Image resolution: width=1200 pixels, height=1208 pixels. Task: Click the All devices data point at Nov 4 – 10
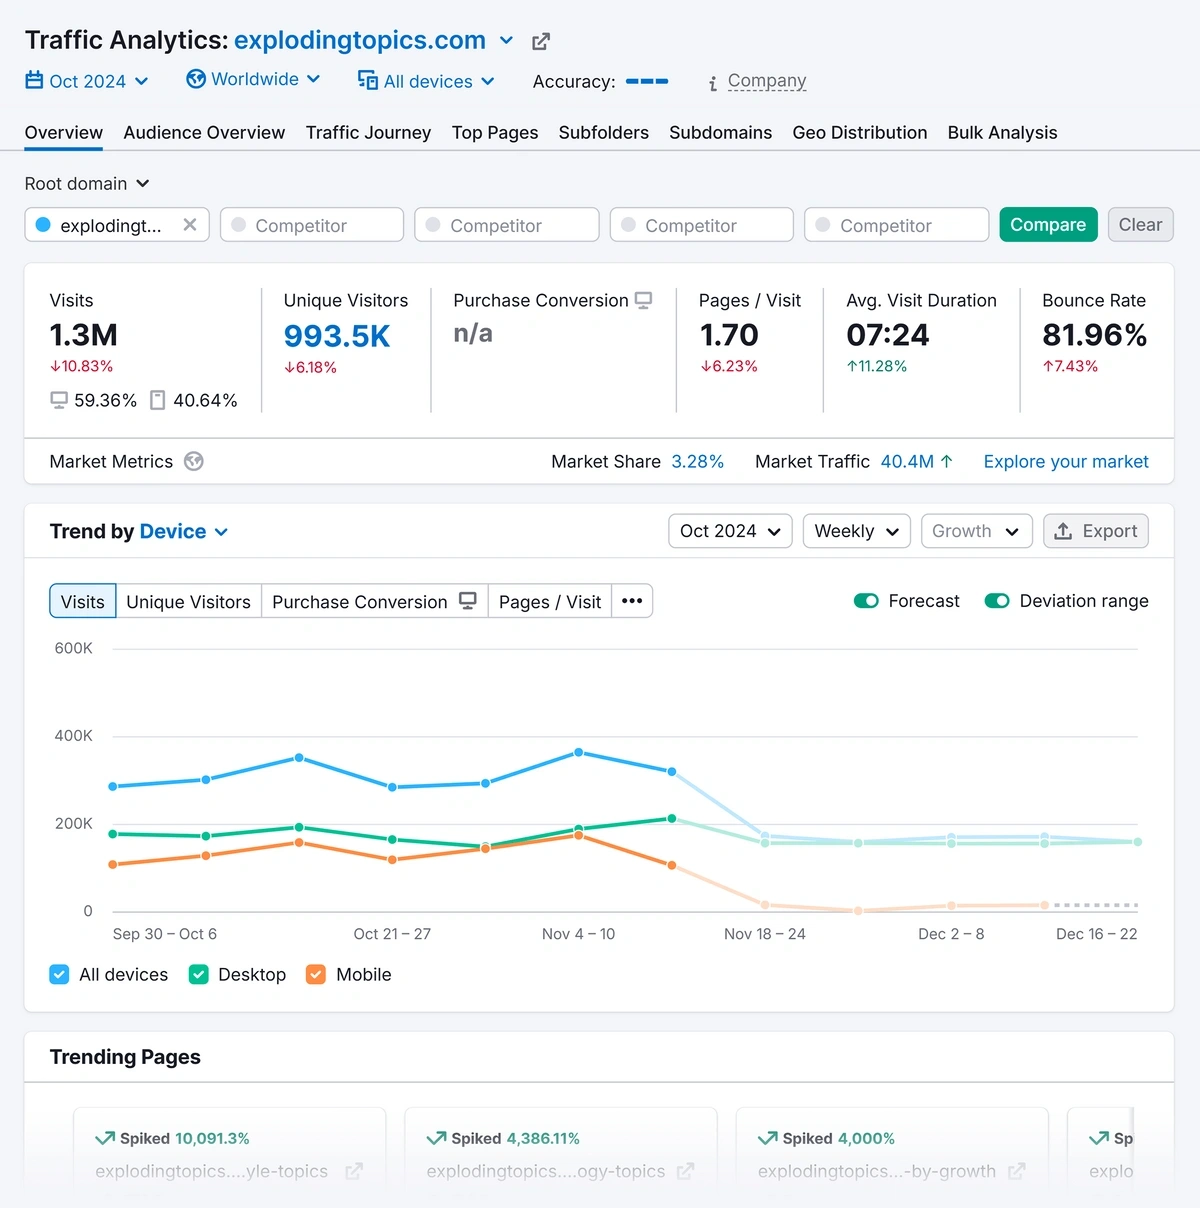click(578, 752)
